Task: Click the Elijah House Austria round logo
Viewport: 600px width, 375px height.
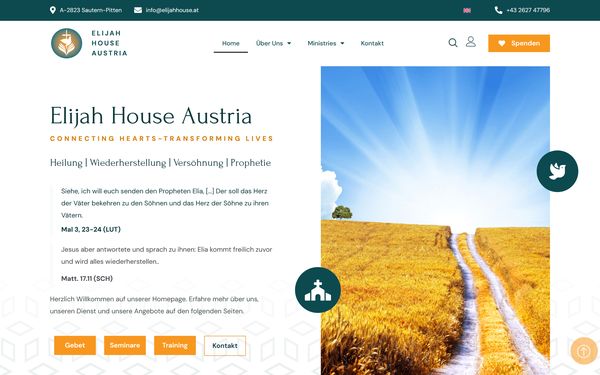Action: 67,43
